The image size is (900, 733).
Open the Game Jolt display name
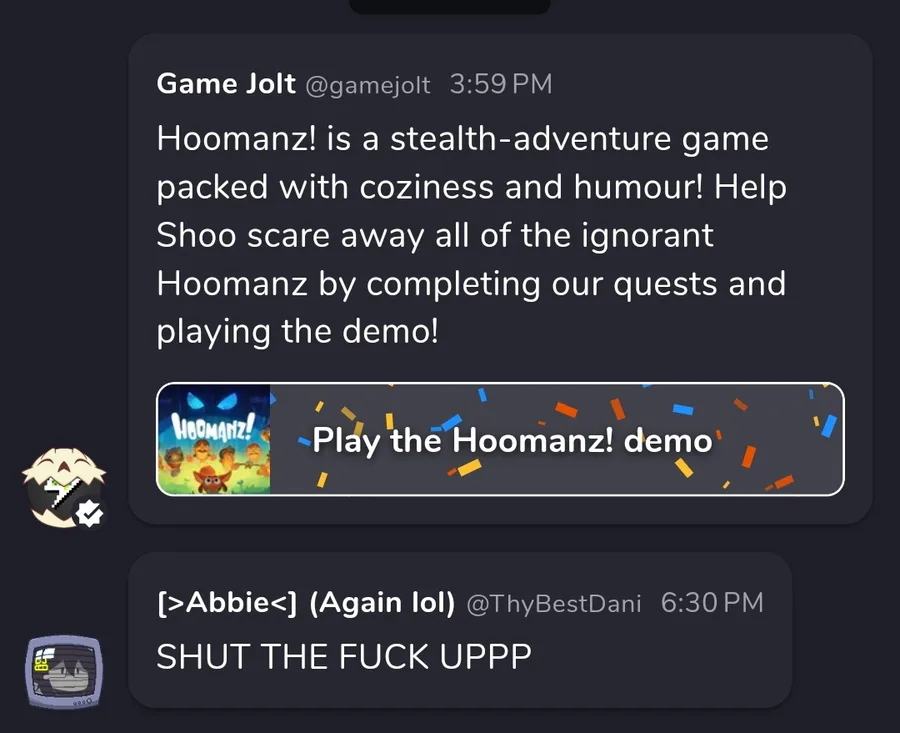[226, 84]
